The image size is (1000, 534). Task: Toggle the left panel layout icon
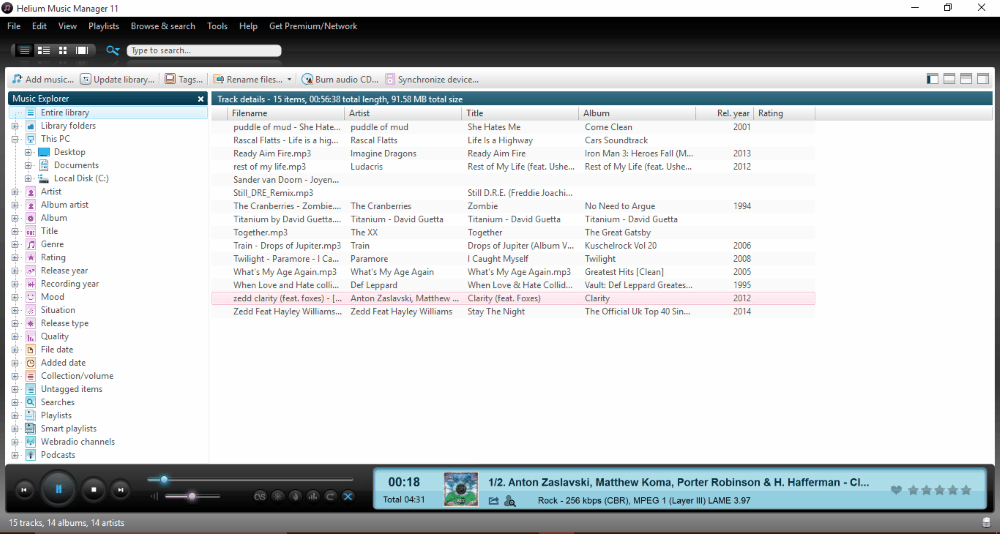tap(932, 79)
